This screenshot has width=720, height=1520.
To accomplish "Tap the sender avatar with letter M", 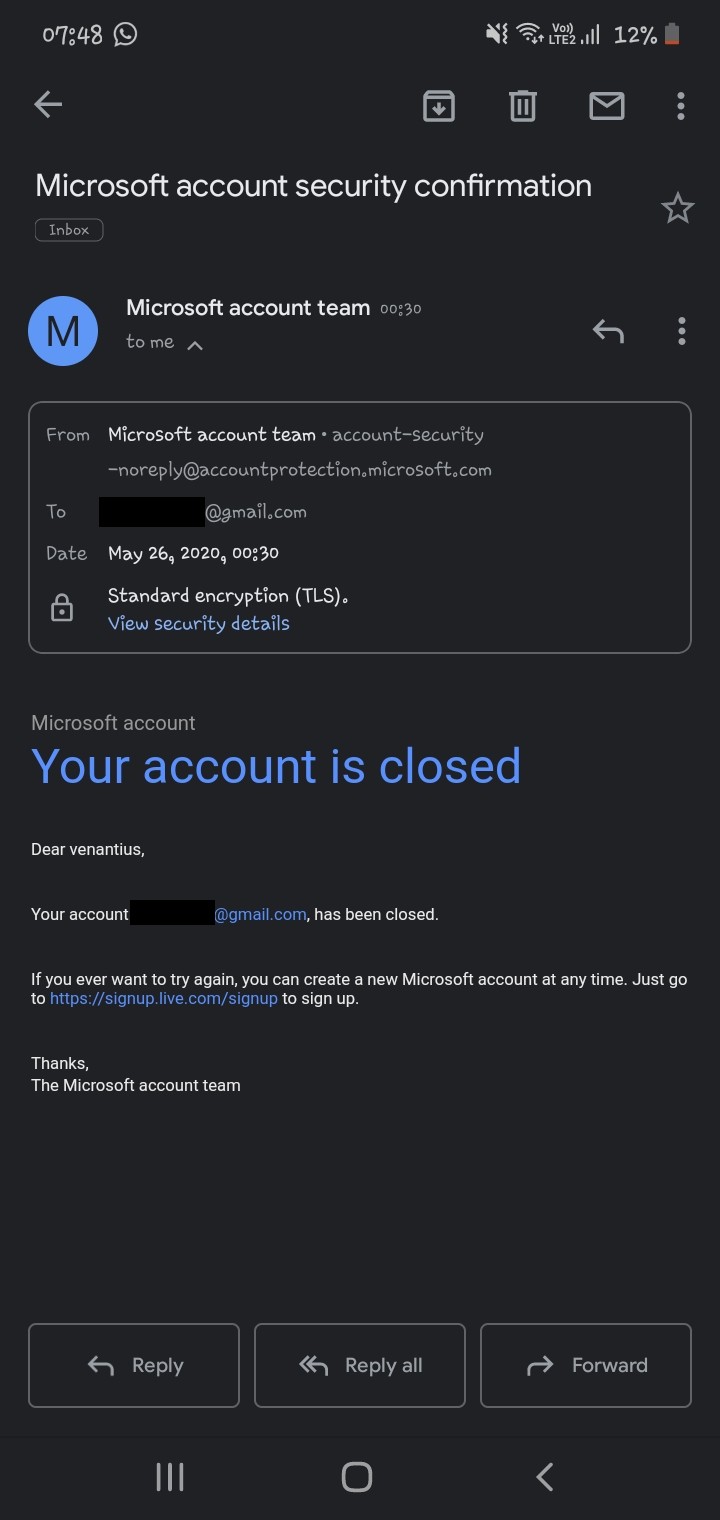I will [63, 330].
